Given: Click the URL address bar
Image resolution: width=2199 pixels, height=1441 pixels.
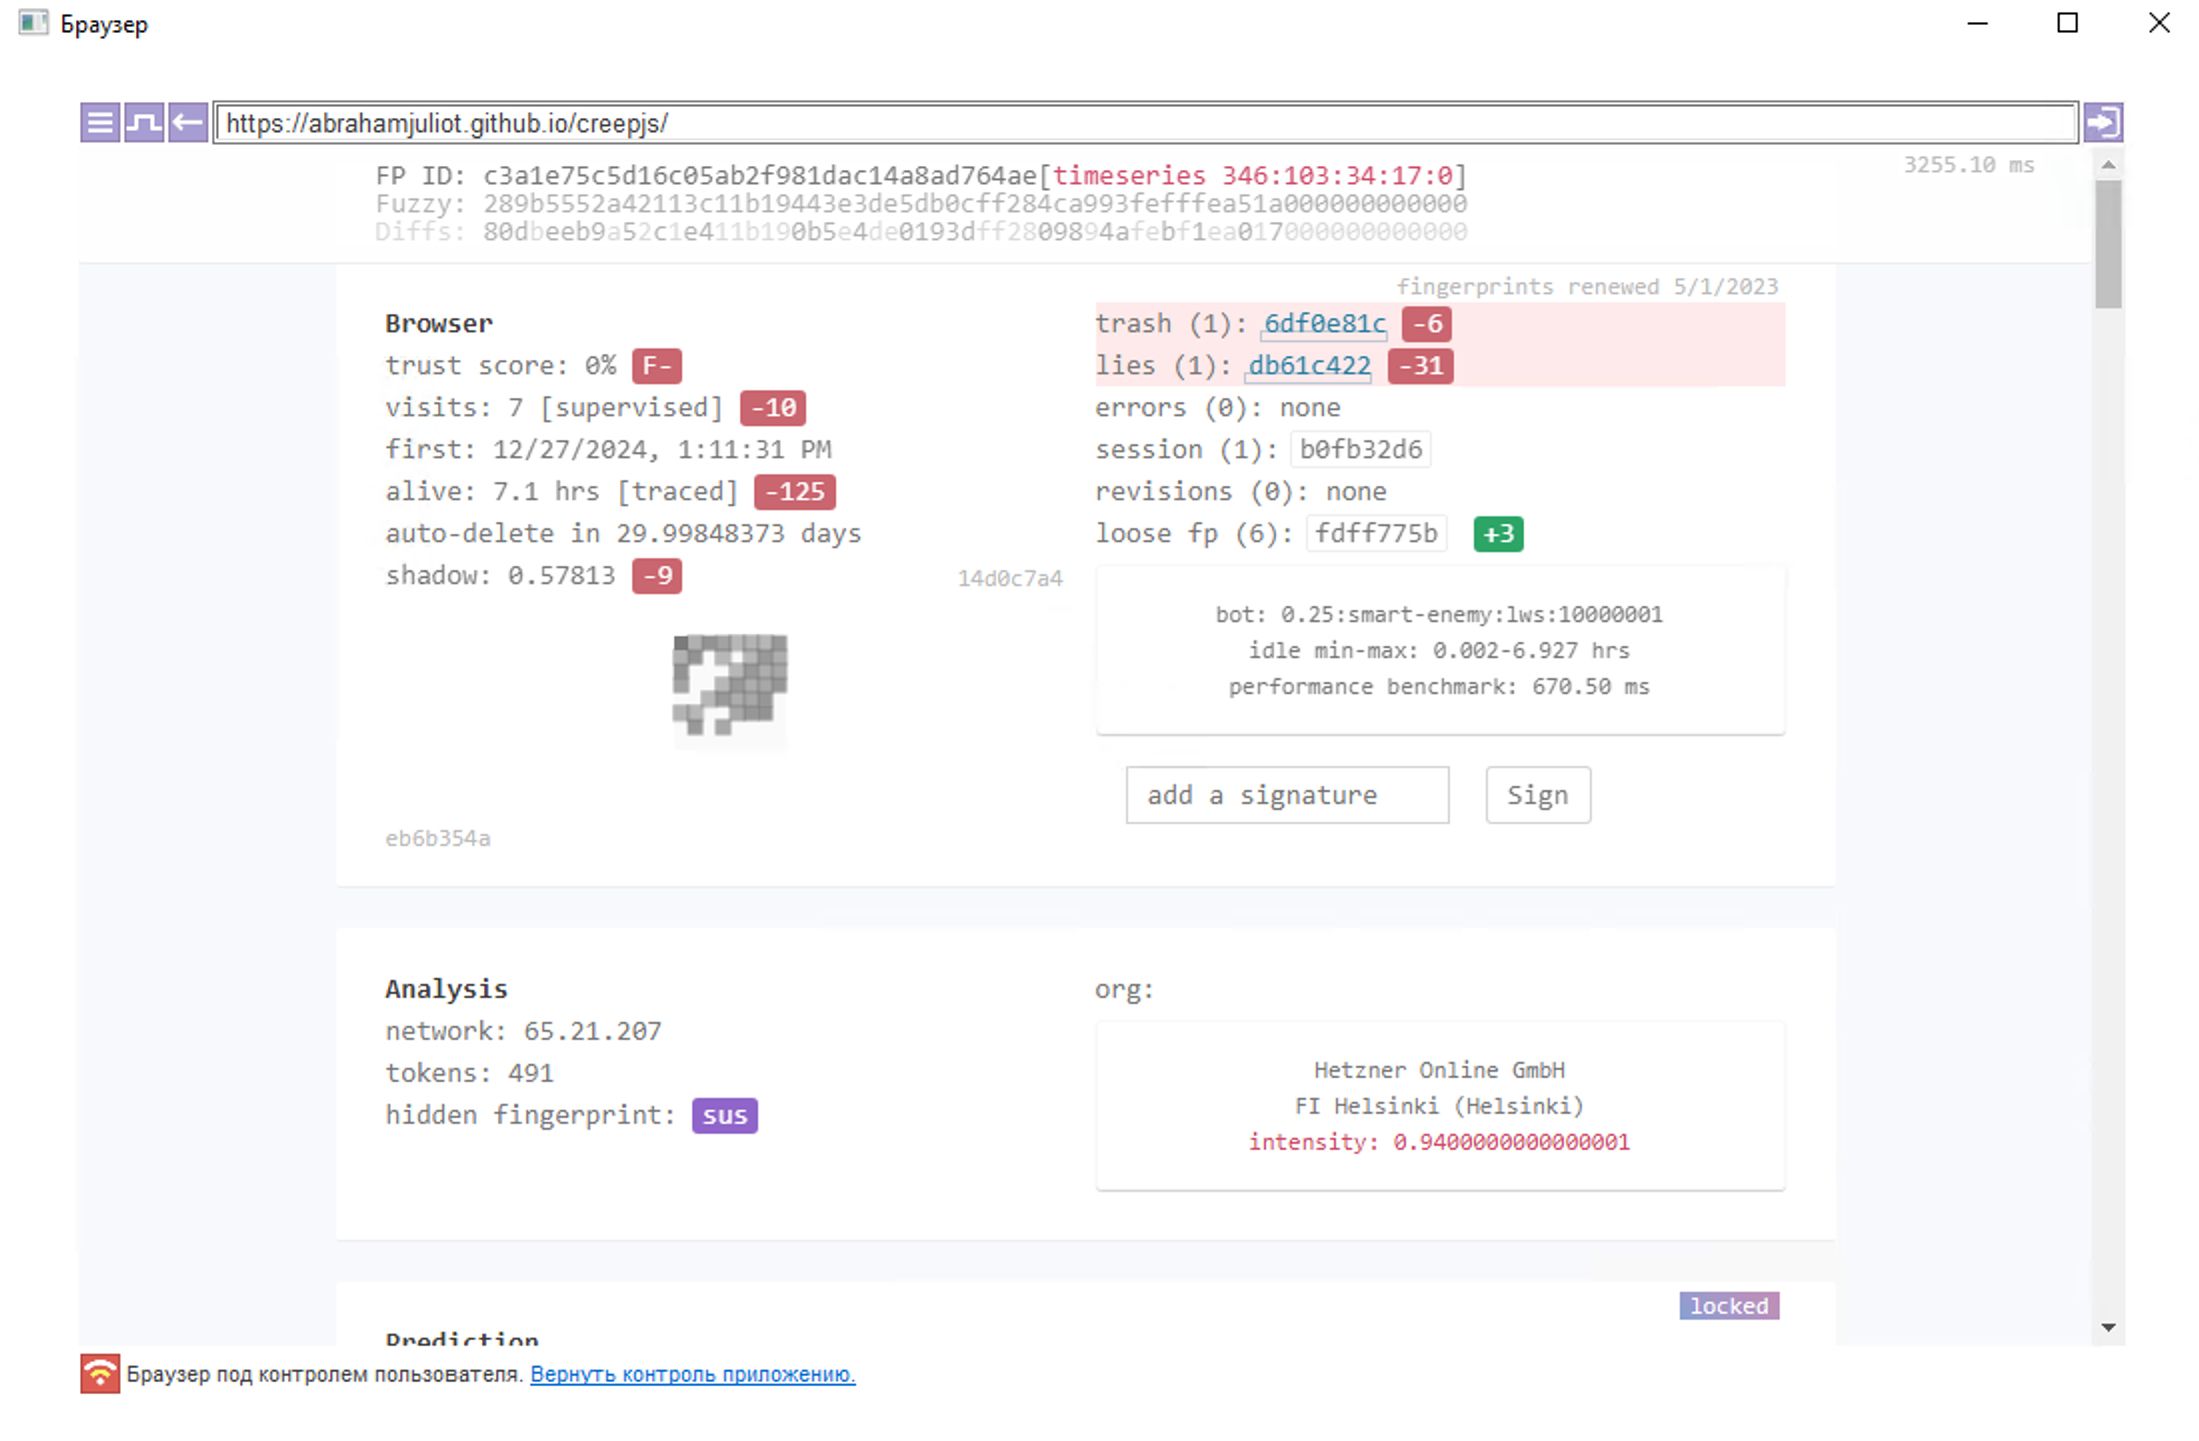Looking at the screenshot, I should [1145, 123].
